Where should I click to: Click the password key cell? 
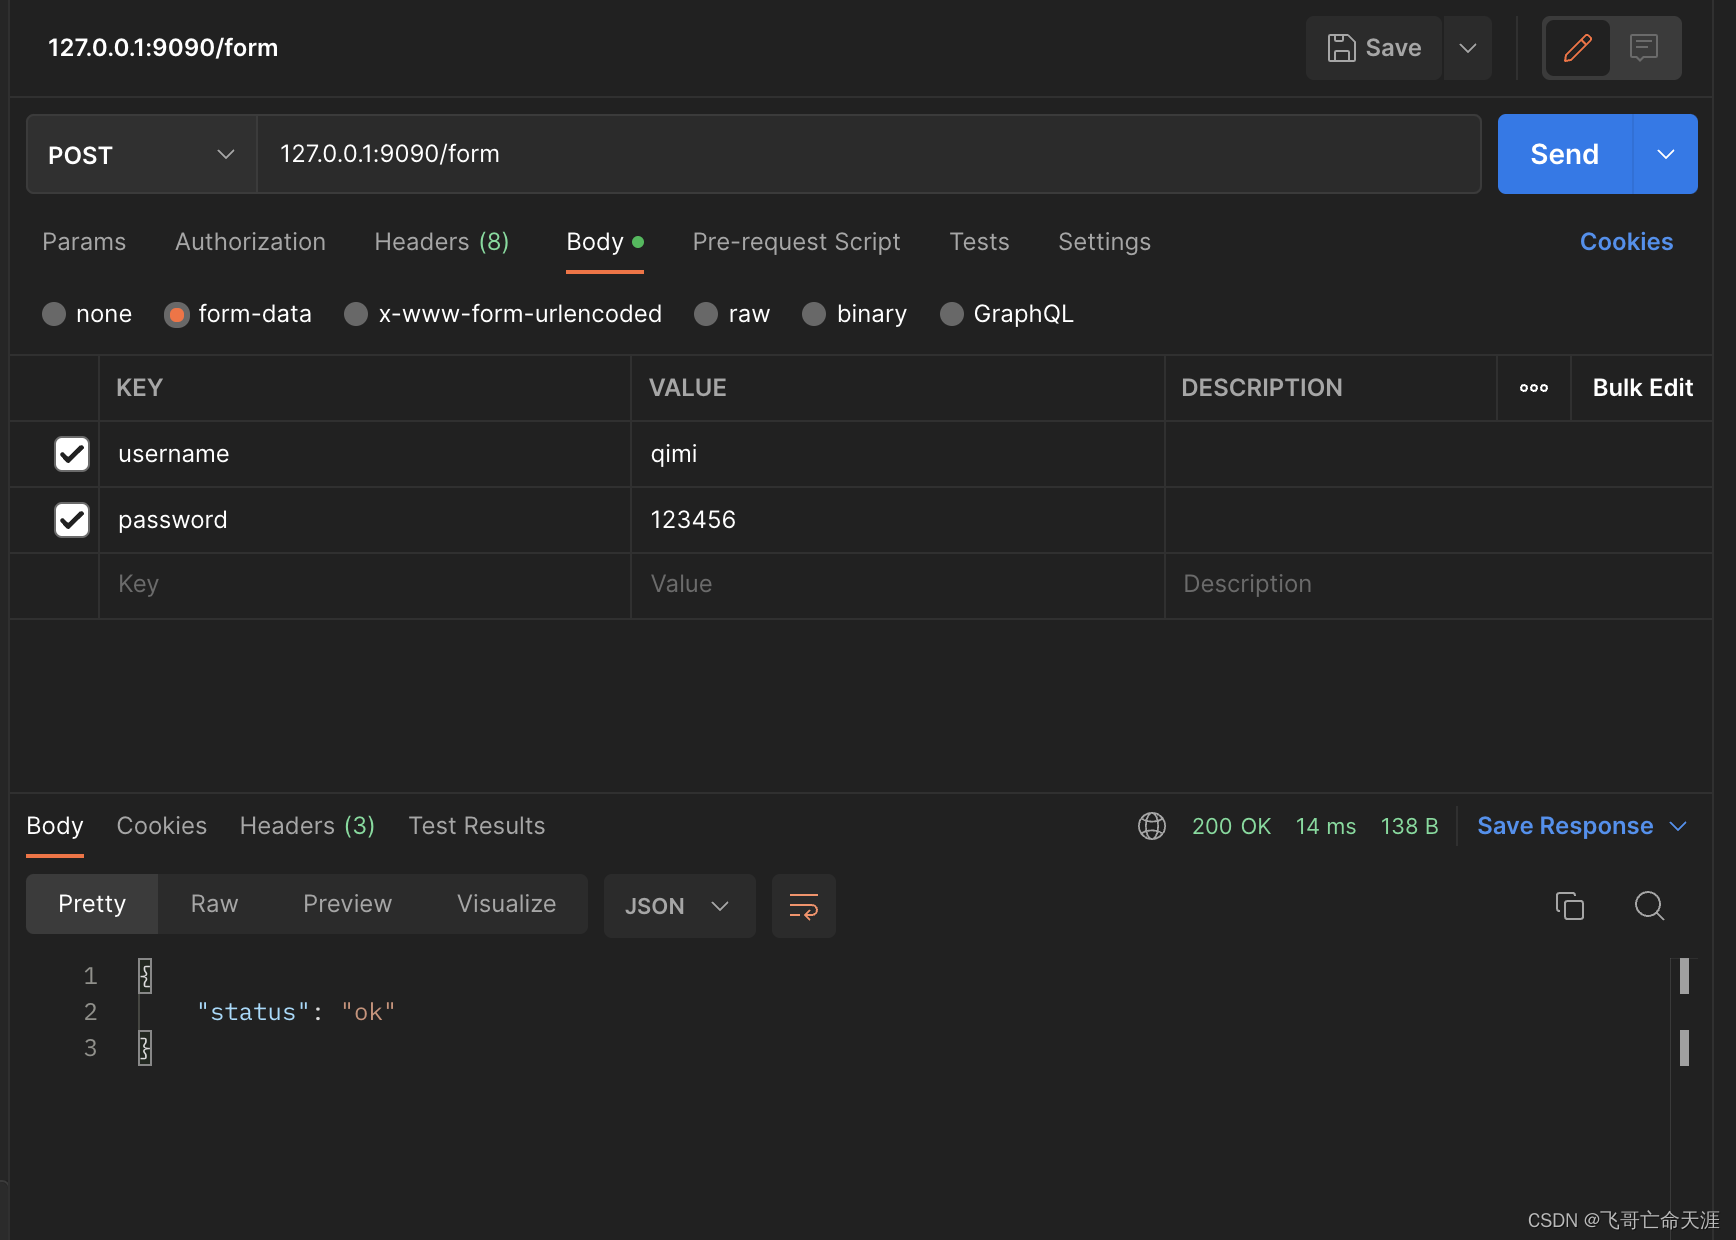pos(365,520)
